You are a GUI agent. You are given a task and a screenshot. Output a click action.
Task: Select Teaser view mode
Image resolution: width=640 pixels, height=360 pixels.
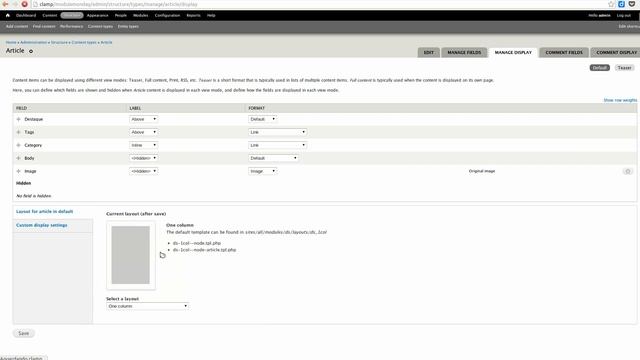click(x=624, y=68)
